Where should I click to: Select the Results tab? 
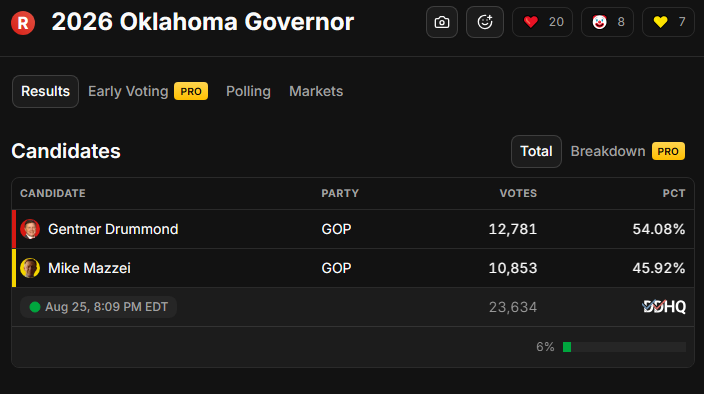[45, 92]
